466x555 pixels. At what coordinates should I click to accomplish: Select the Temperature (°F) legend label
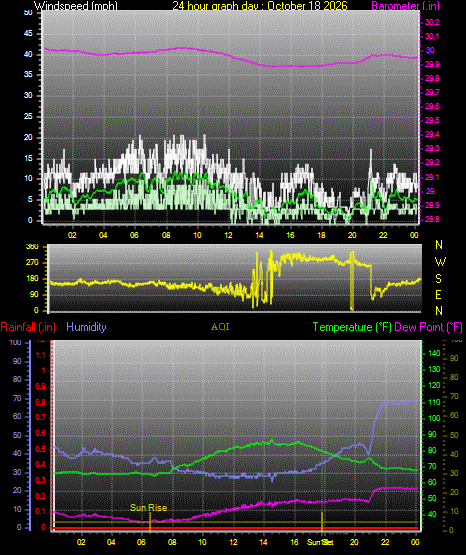tap(352, 327)
